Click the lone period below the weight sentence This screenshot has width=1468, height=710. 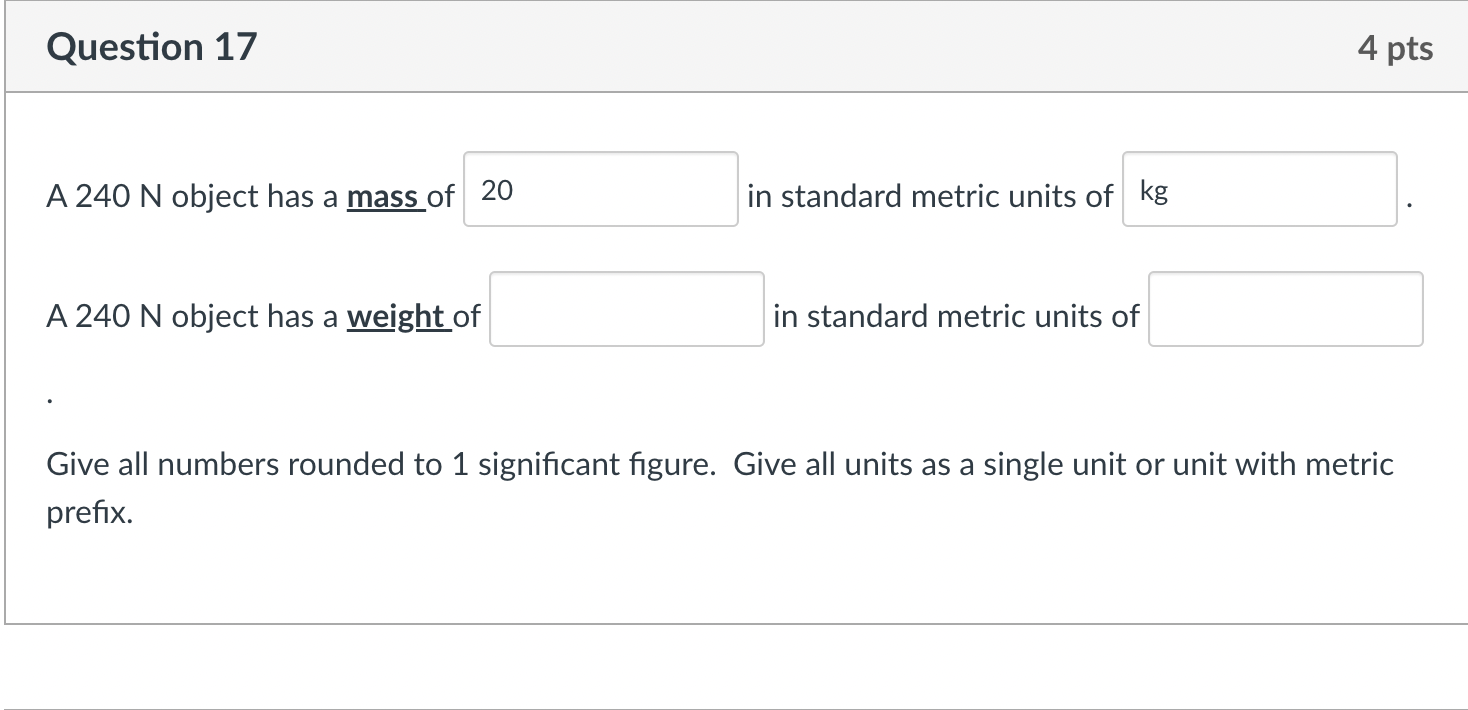coord(50,397)
